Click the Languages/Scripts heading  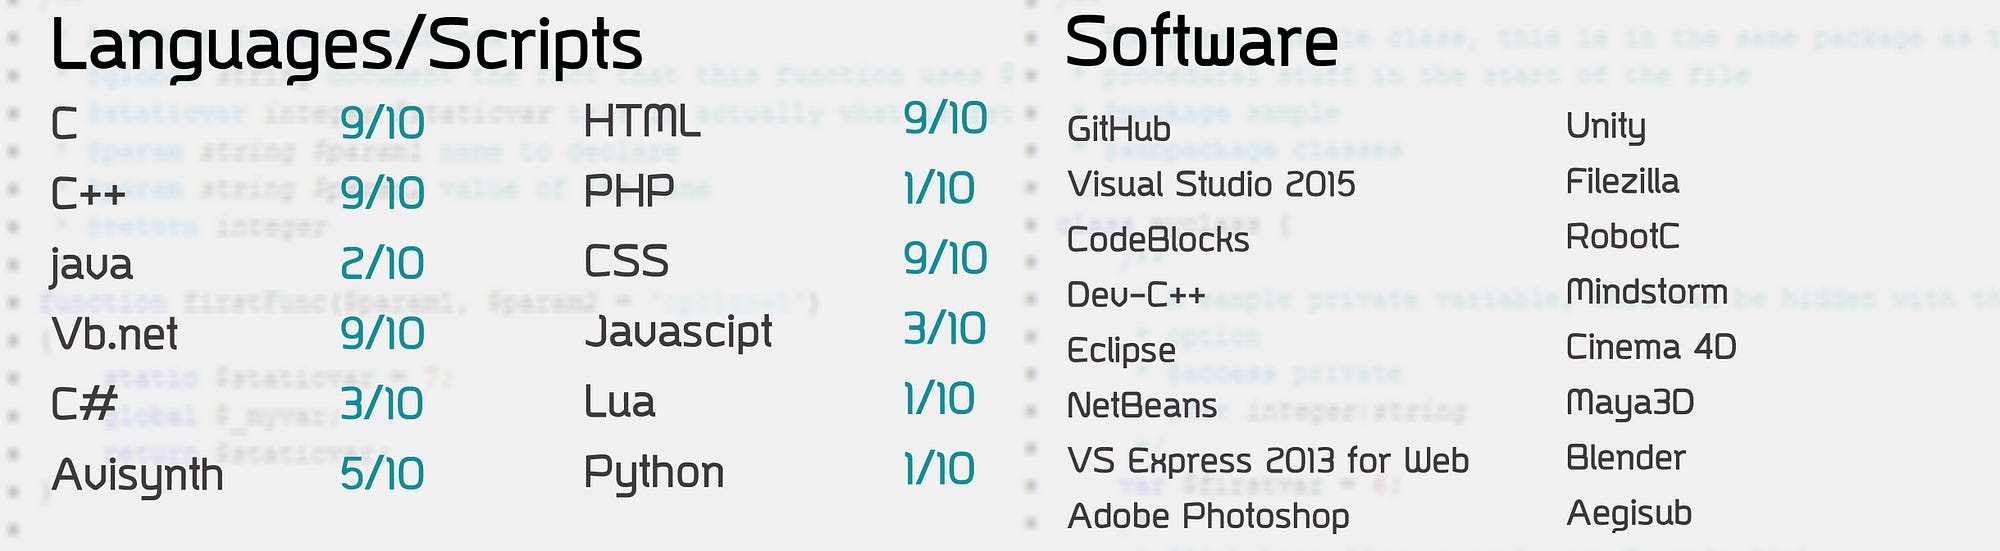(346, 46)
